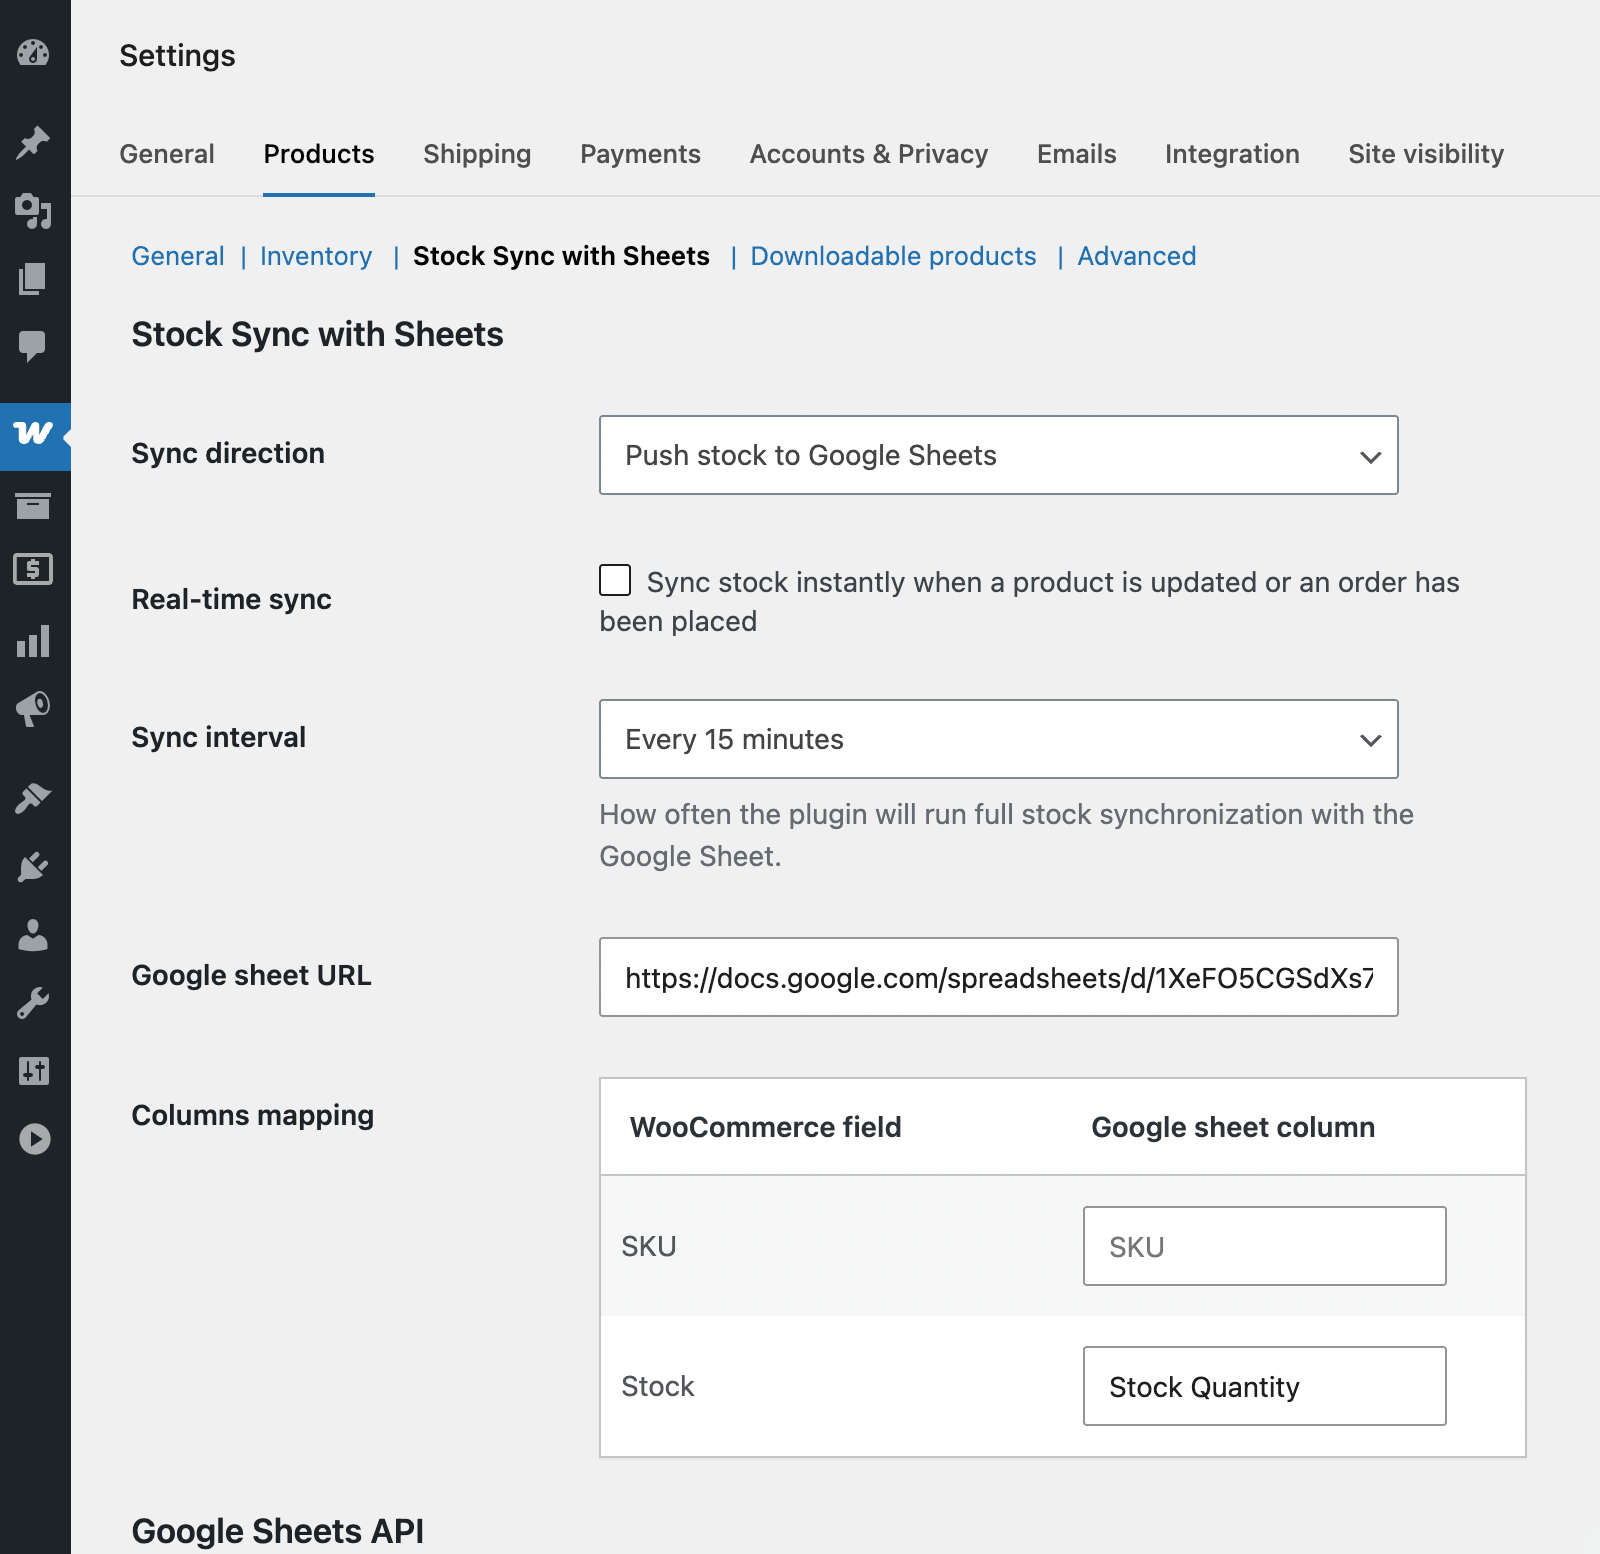Open the Dashboard gauge icon in sidebar
The width and height of the screenshot is (1600, 1554).
33,52
